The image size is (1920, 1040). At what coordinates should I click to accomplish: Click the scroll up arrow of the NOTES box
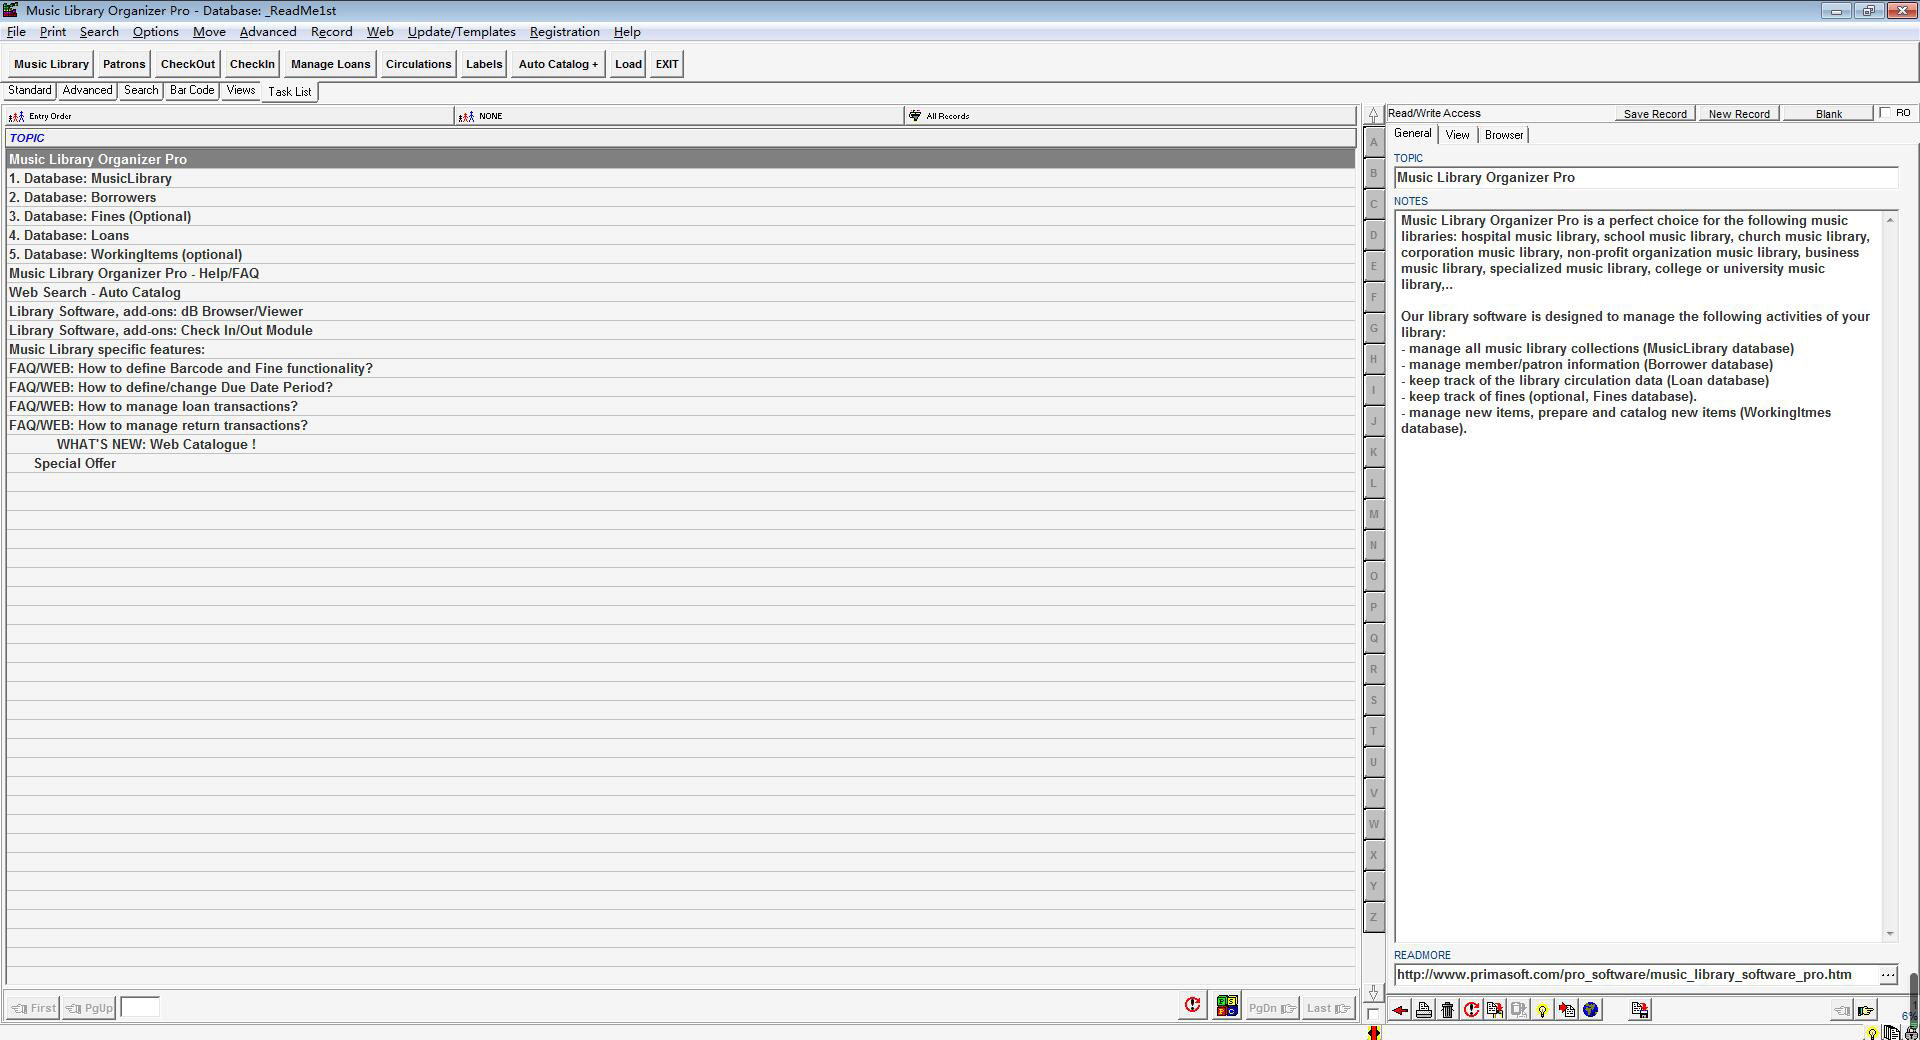point(1890,220)
